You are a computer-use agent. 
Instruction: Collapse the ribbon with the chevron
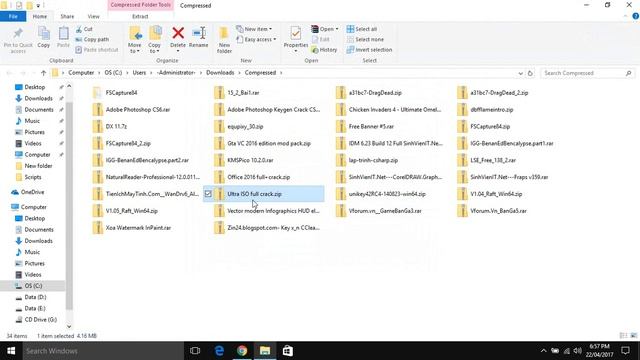coord(625,16)
